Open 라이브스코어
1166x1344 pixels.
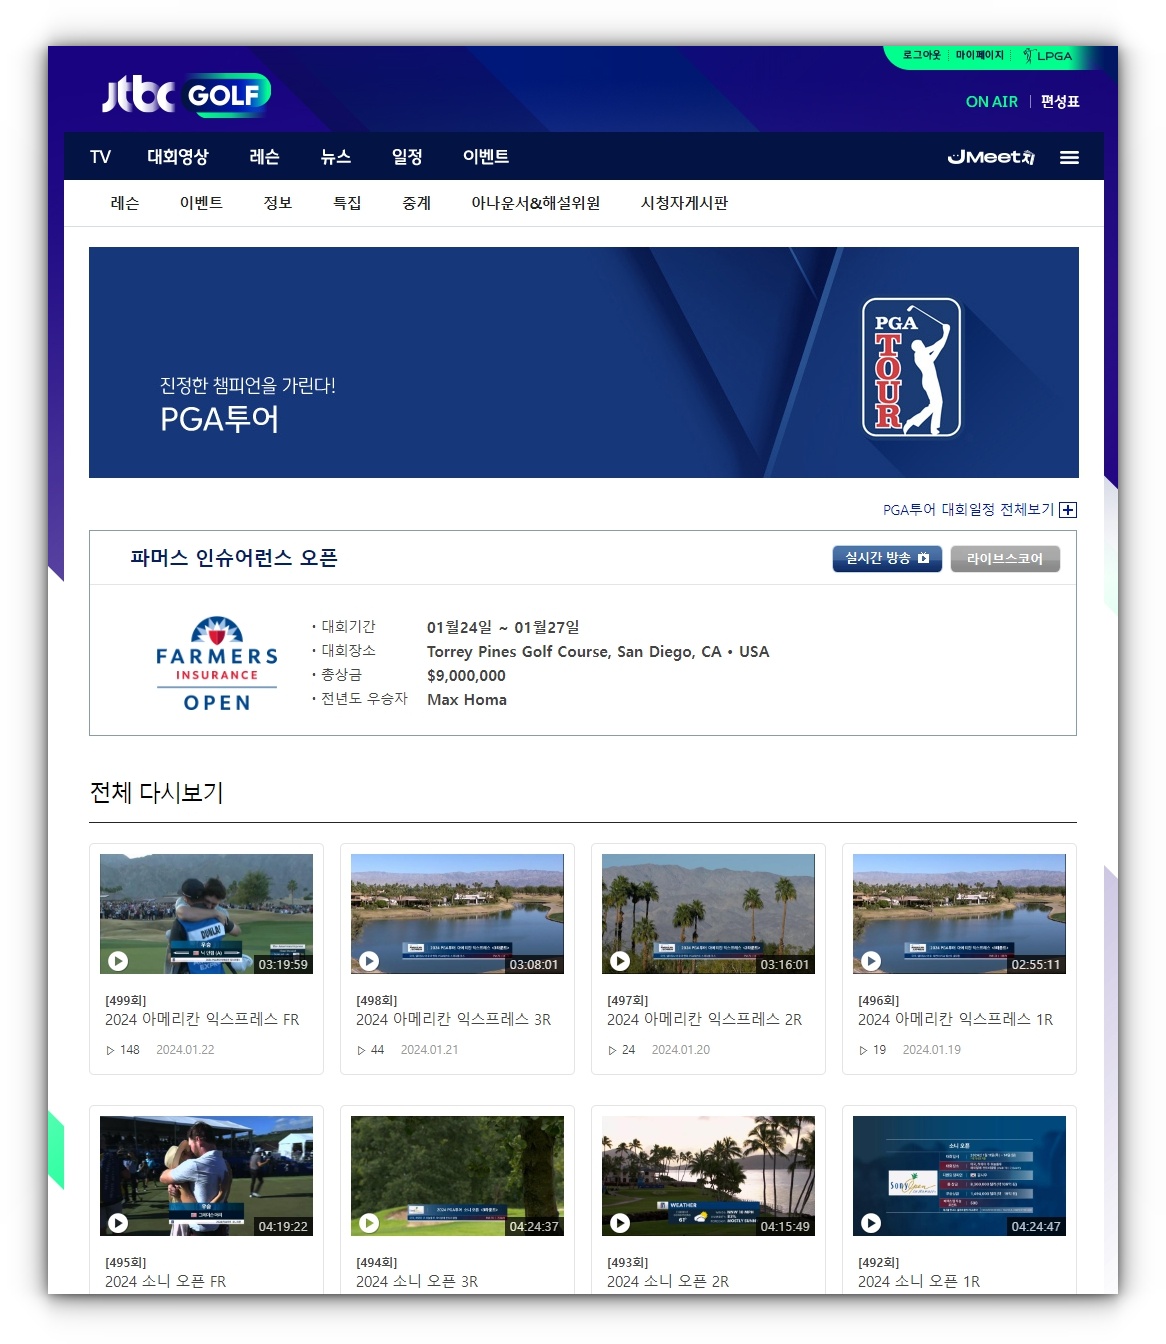click(1005, 559)
